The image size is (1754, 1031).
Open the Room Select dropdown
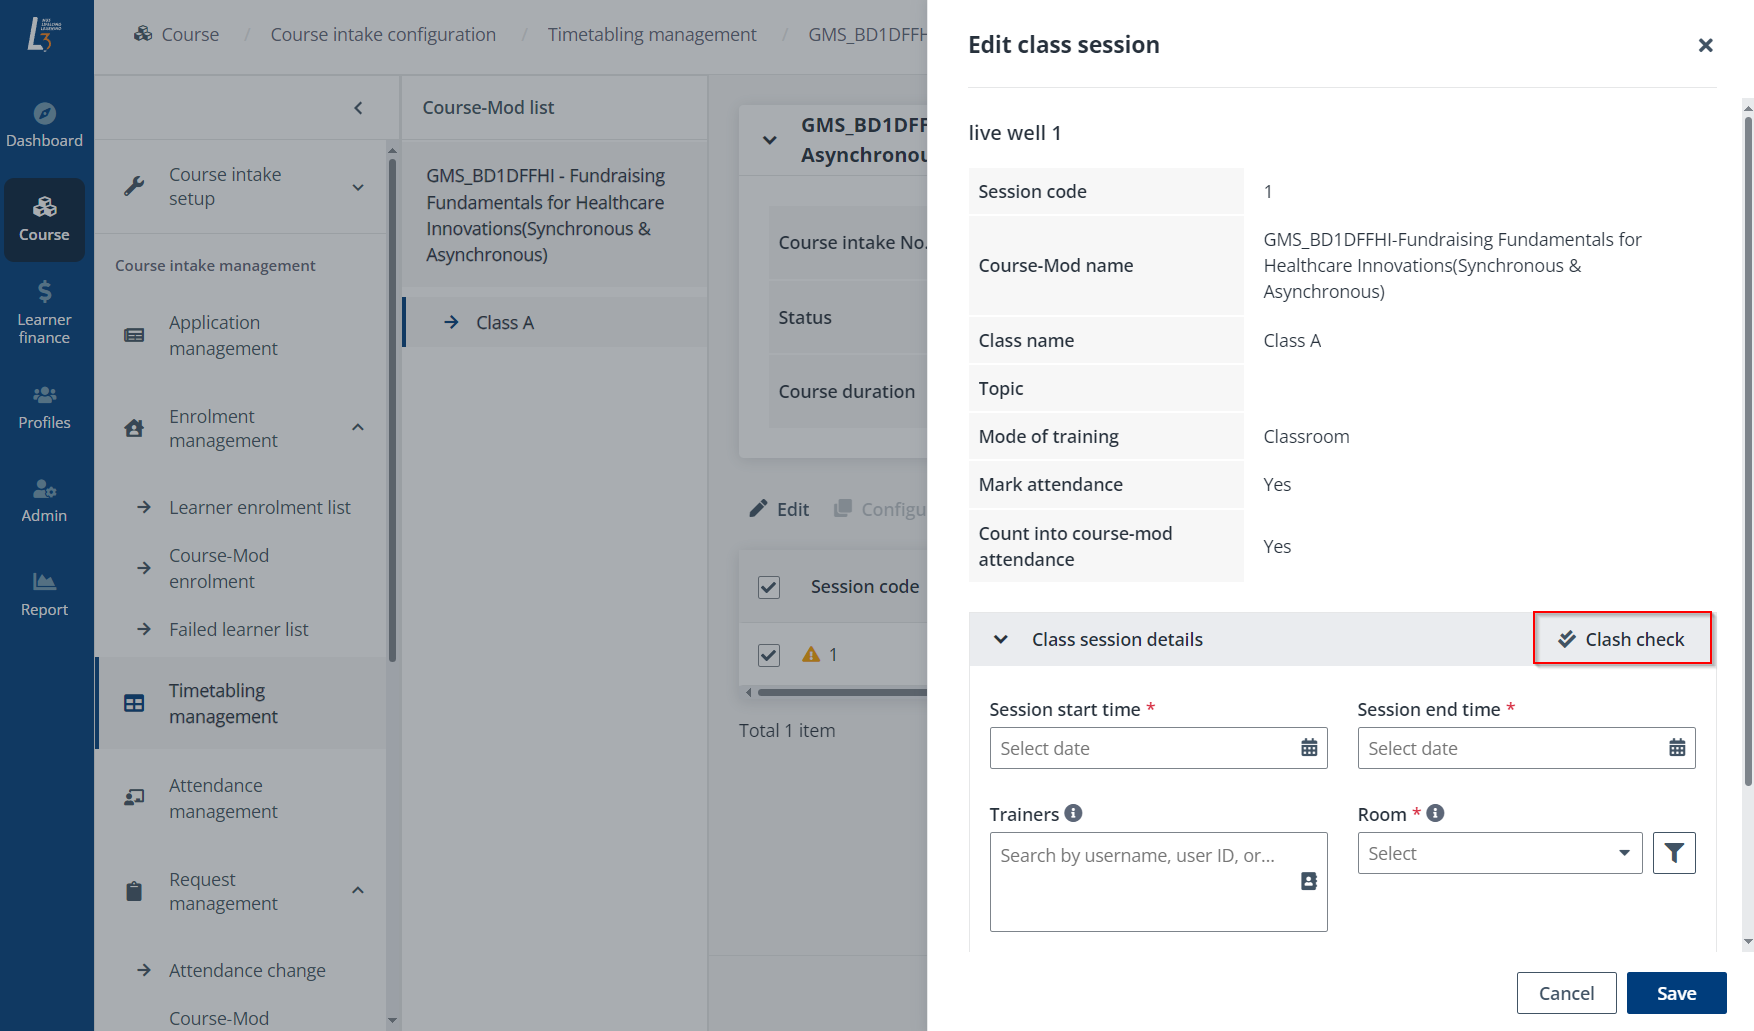click(x=1499, y=853)
